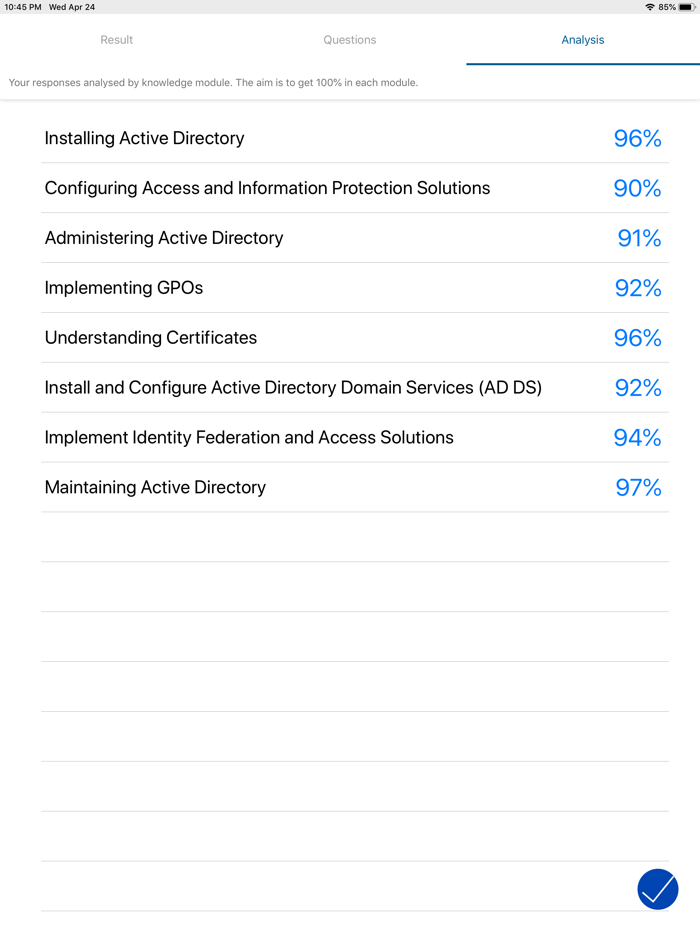Screen dimensions: 700x934
Task: Open the Understanding Certificates module
Action: click(x=150, y=338)
